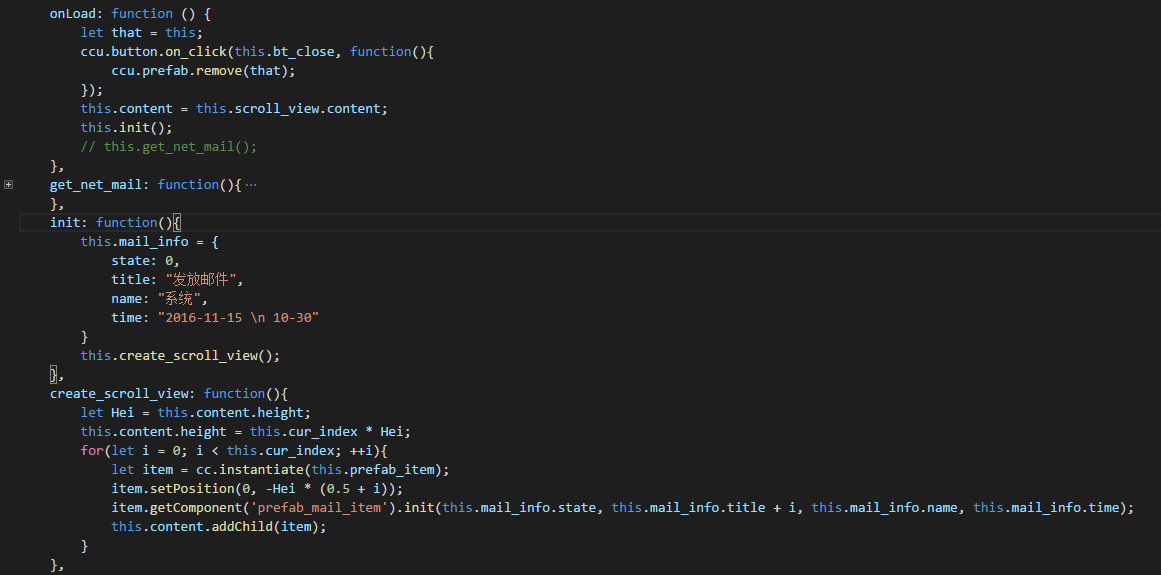Click the item.setPosition call

257,488
